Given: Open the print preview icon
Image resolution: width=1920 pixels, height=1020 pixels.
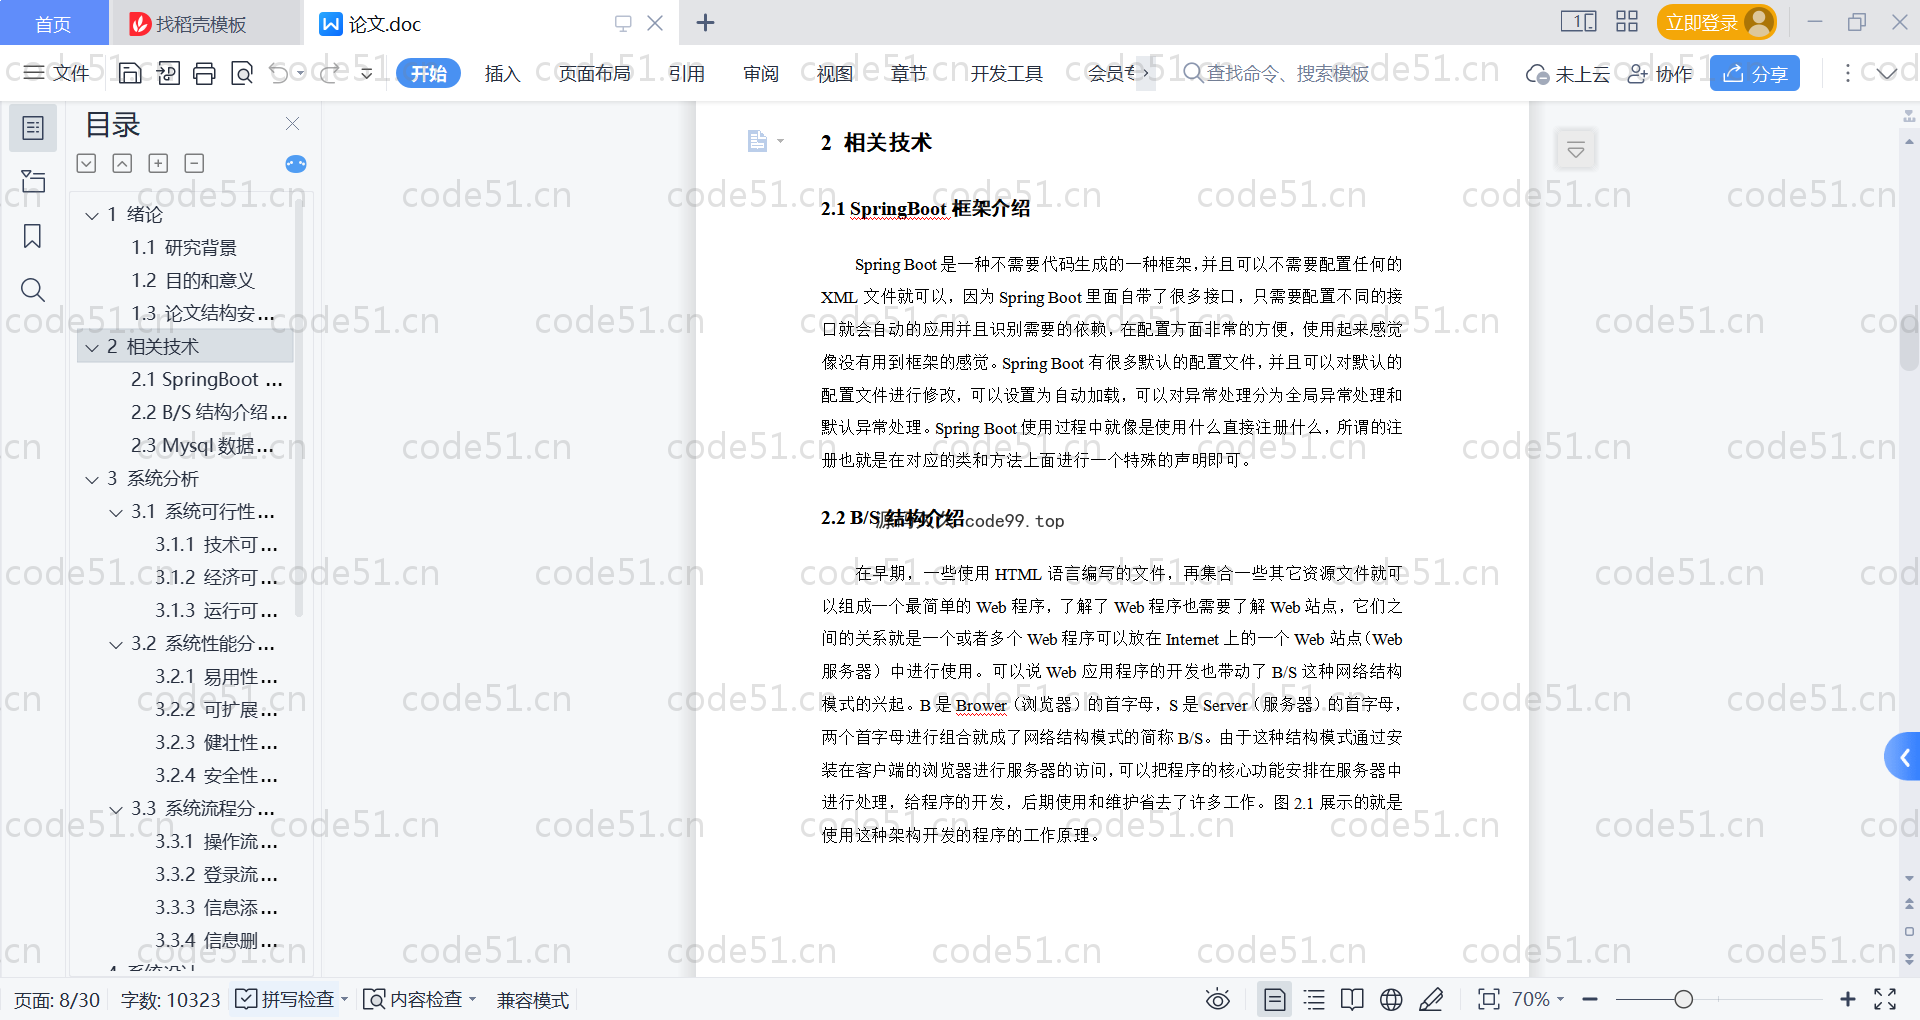Looking at the screenshot, I should point(241,73).
